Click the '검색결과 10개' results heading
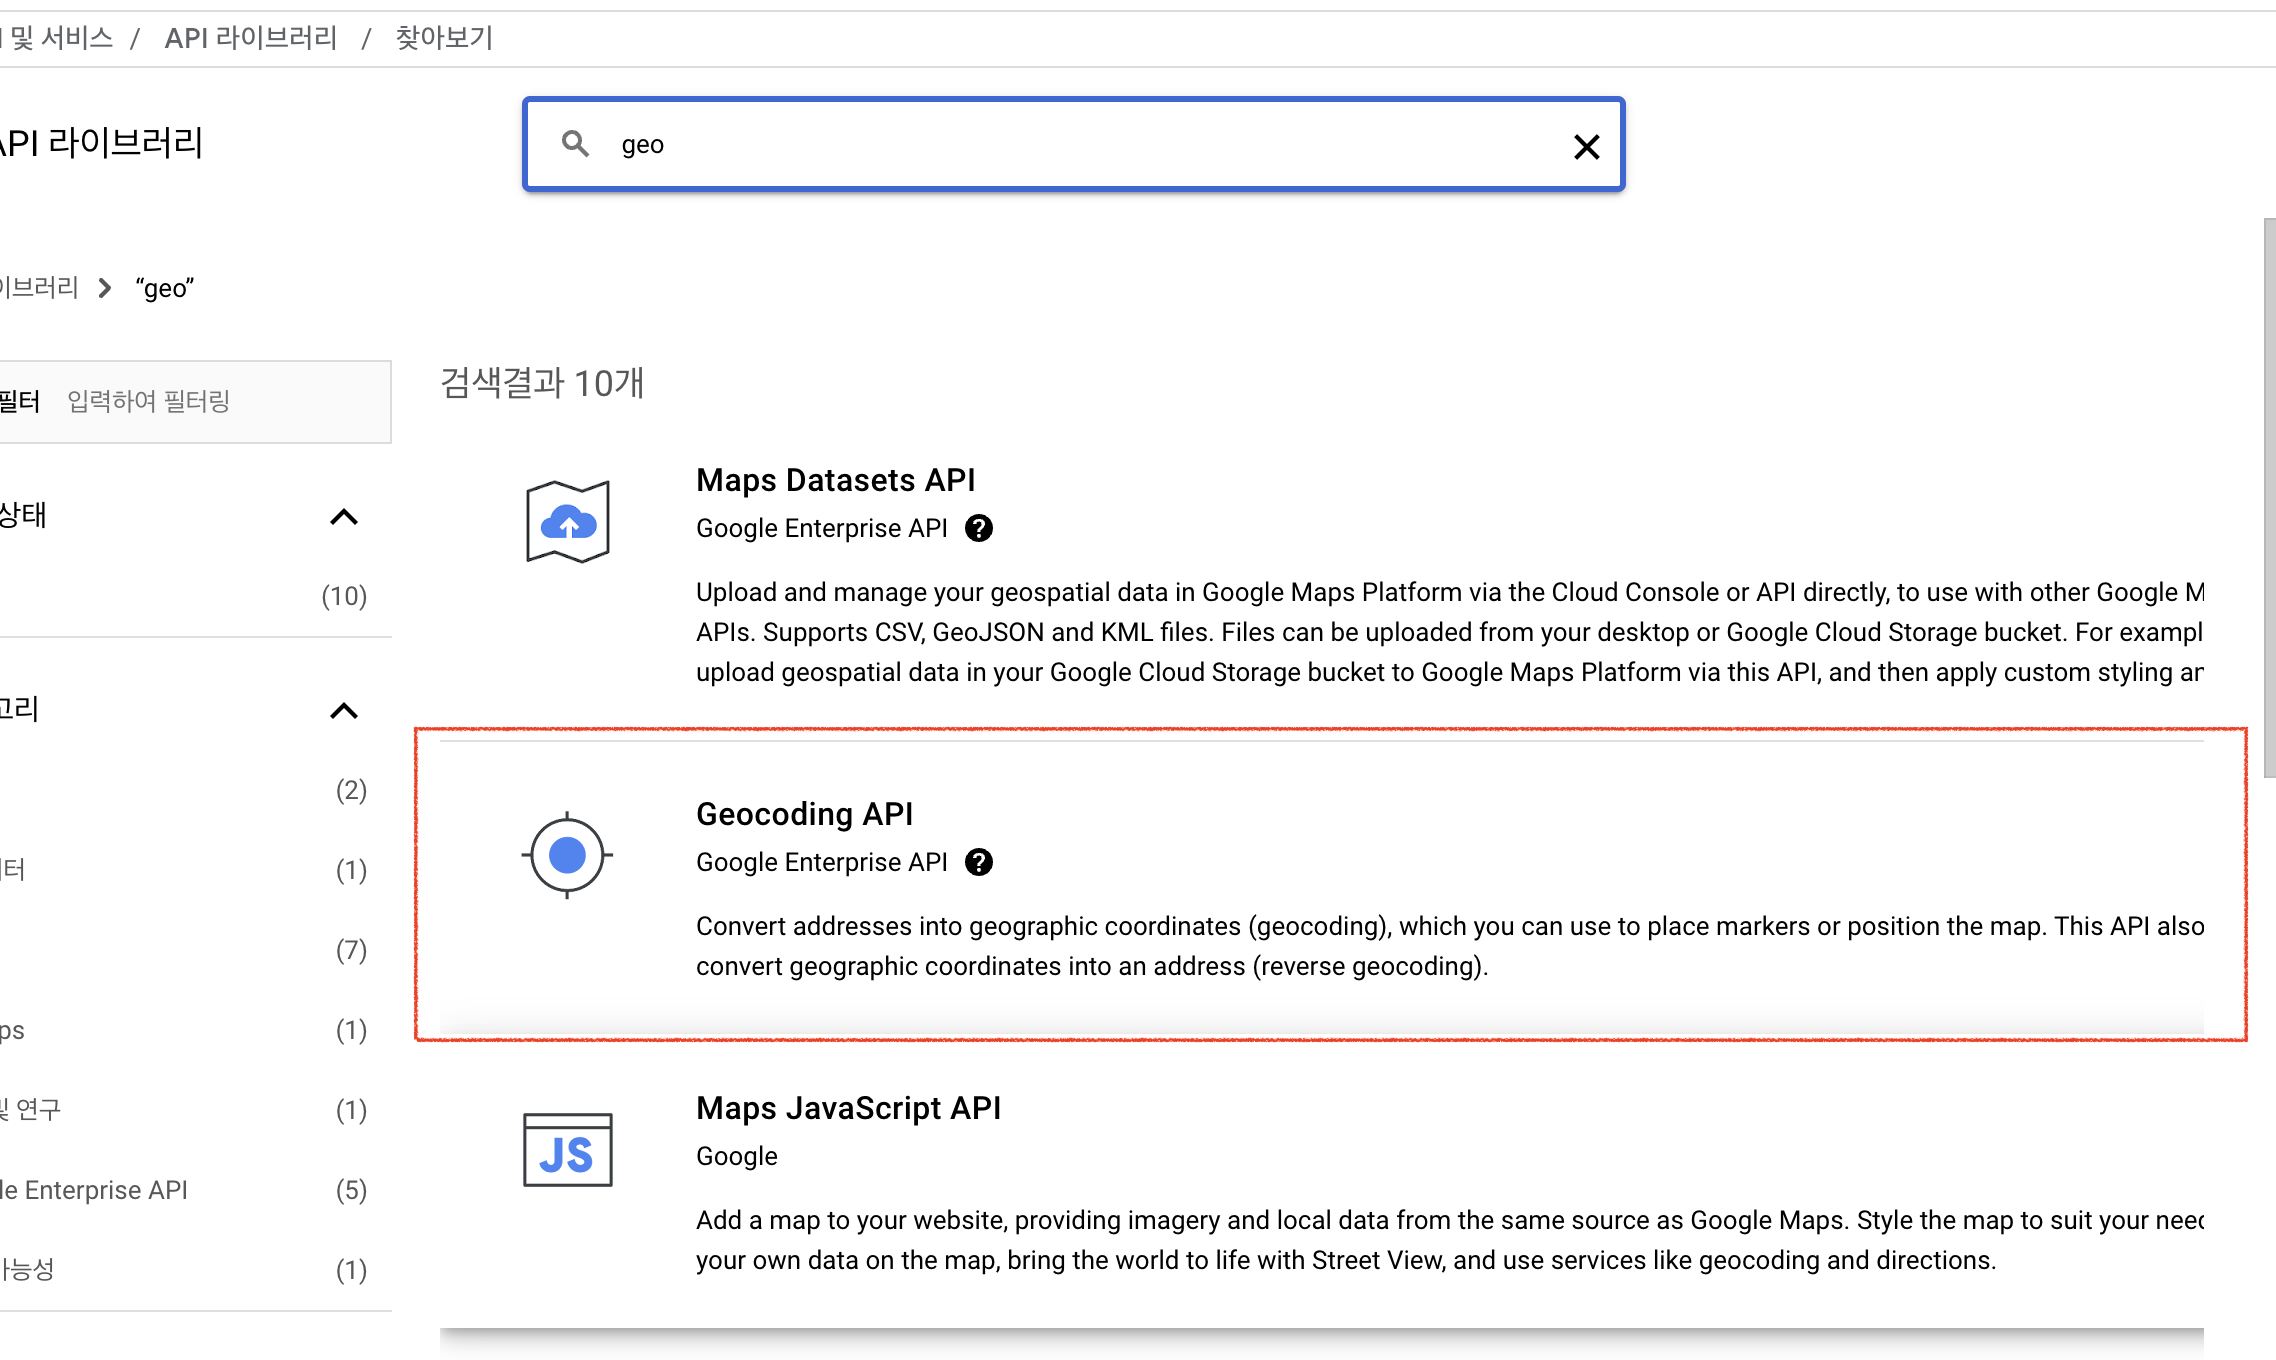Viewport: 2276px width, 1360px height. pos(542,383)
